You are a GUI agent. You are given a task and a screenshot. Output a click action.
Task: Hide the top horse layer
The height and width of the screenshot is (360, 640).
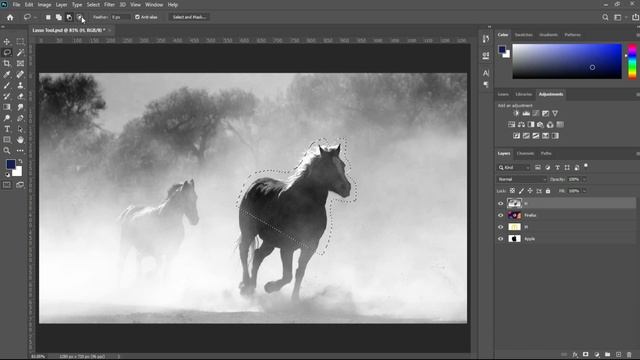point(500,203)
